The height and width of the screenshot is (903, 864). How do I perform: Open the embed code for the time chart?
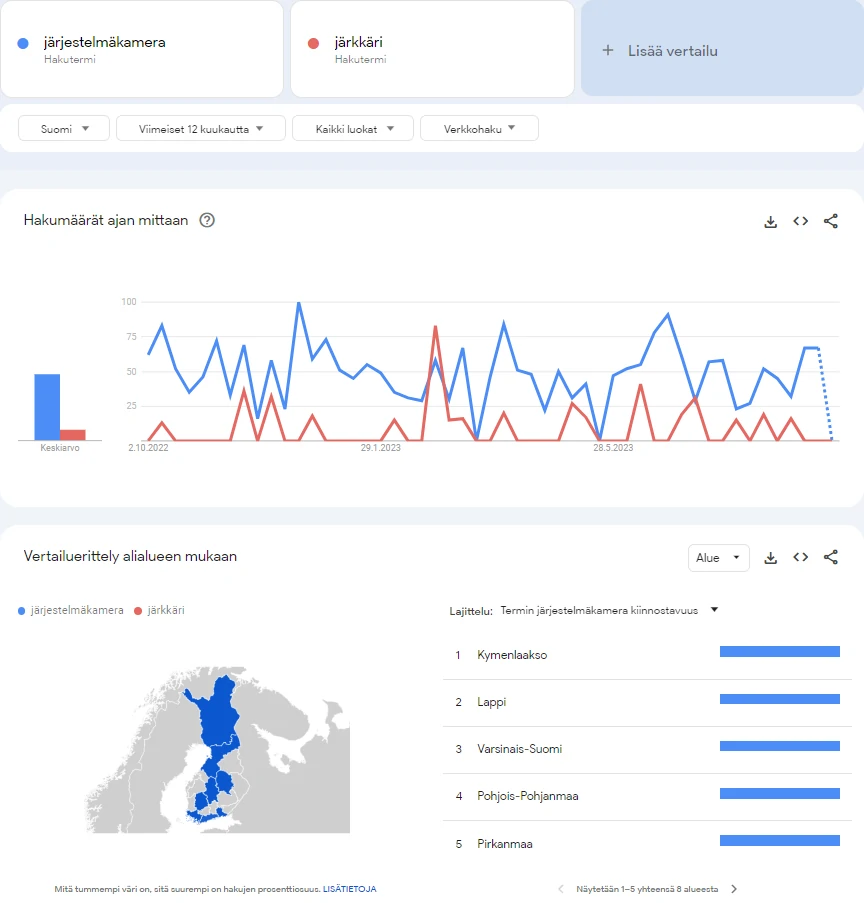pos(800,221)
